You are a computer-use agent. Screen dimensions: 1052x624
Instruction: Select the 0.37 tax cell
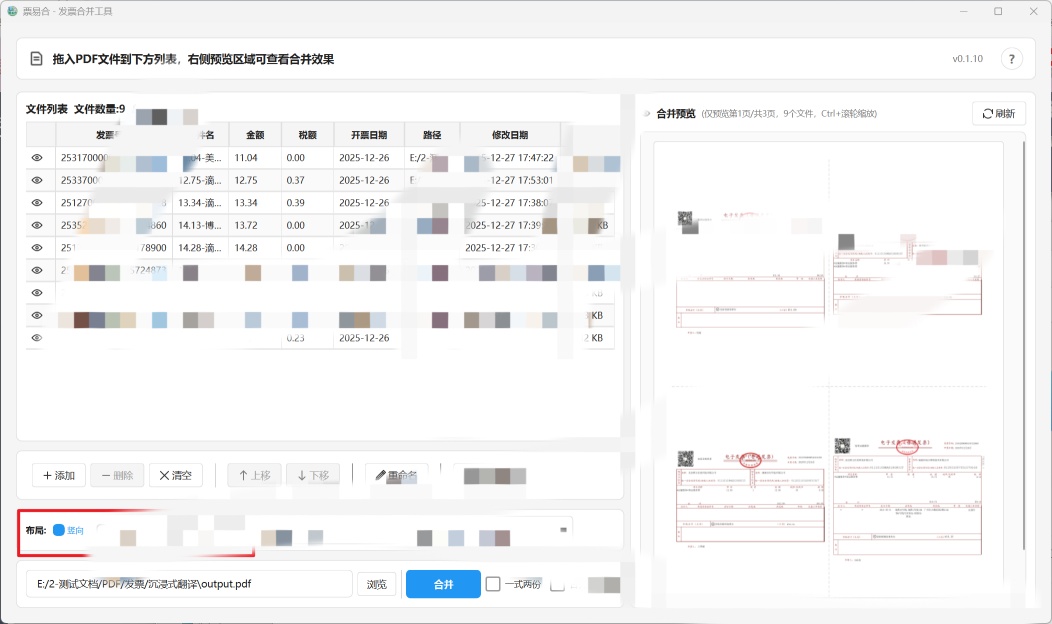click(307, 180)
